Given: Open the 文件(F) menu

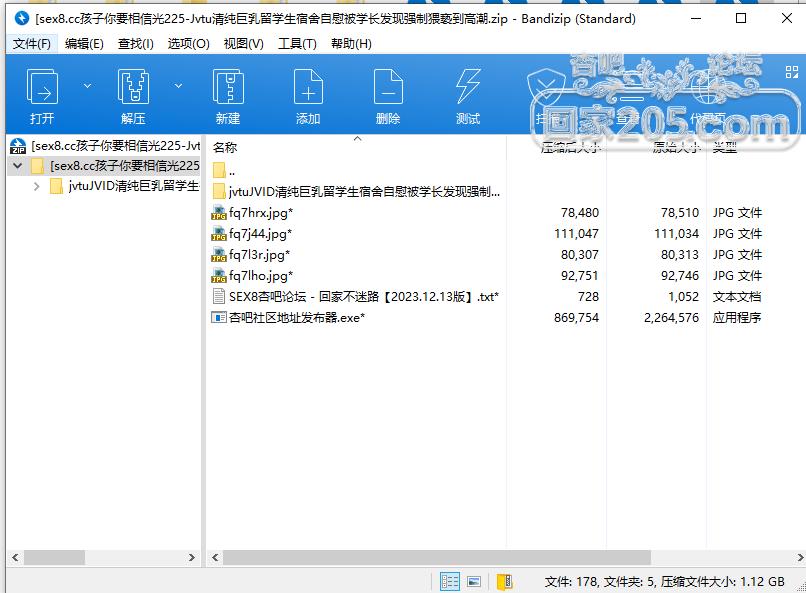Looking at the screenshot, I should pyautogui.click(x=31, y=44).
